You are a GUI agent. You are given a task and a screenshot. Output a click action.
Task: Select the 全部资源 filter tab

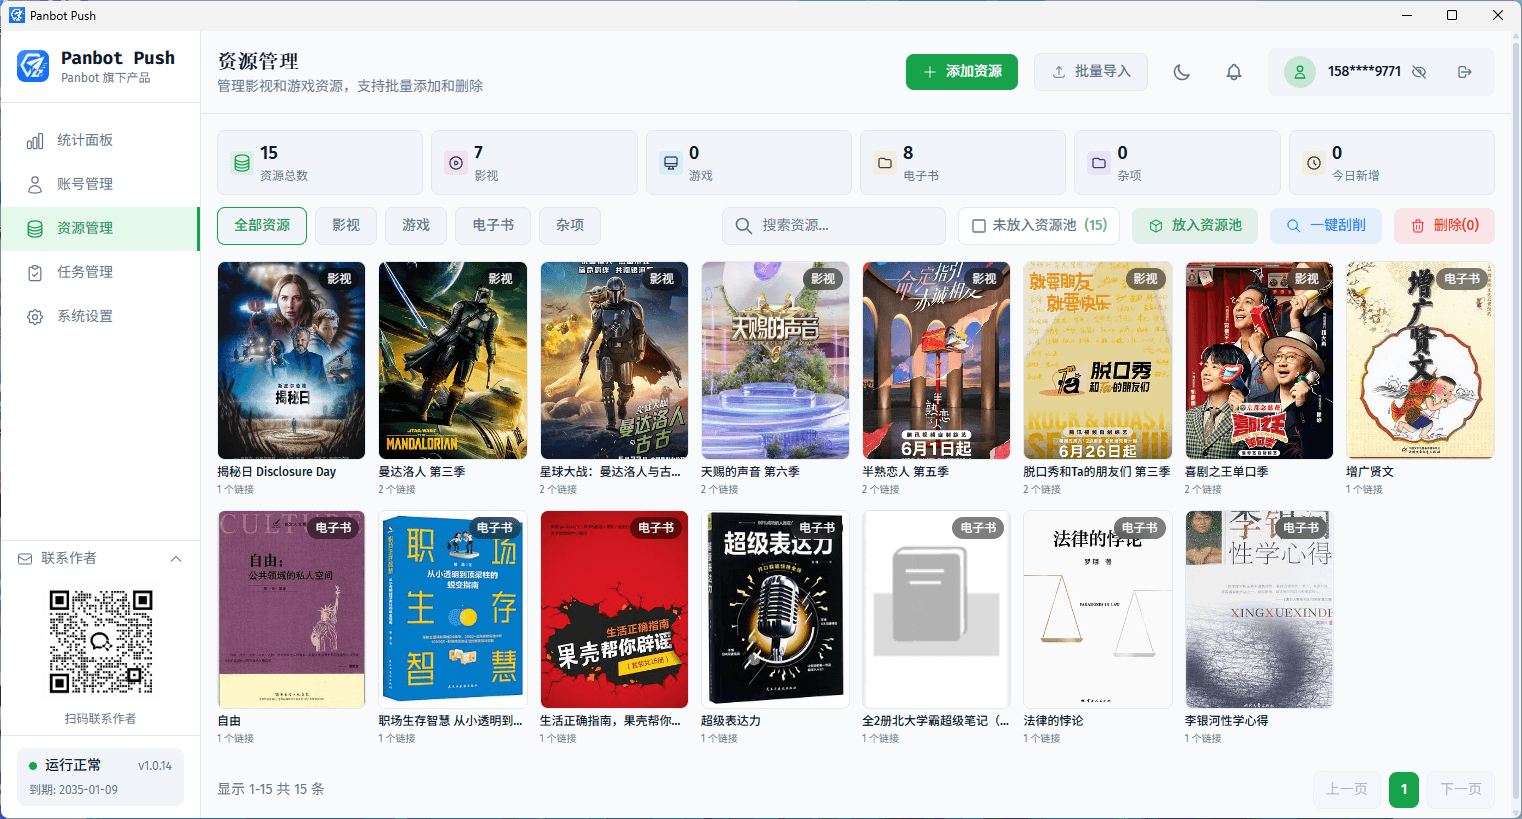coord(262,226)
